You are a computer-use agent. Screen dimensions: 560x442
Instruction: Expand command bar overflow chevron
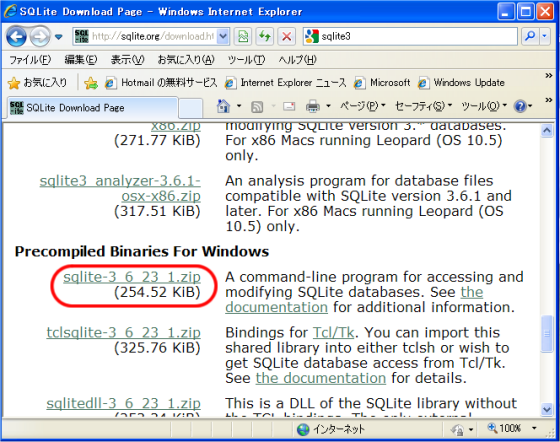point(549,100)
